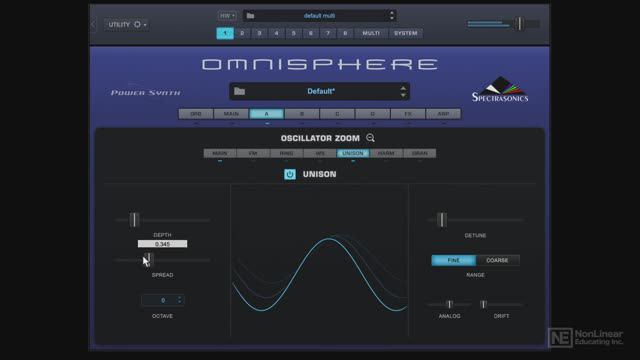Set range to COARSE
This screenshot has width=640, height=360.
[x=497, y=260]
